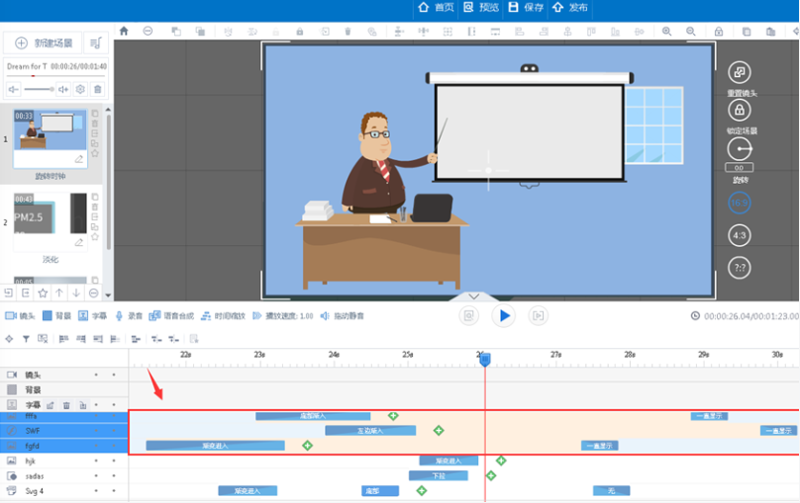Open the 时间缩放 time scaling tab
The image size is (800, 503).
tap(223, 316)
